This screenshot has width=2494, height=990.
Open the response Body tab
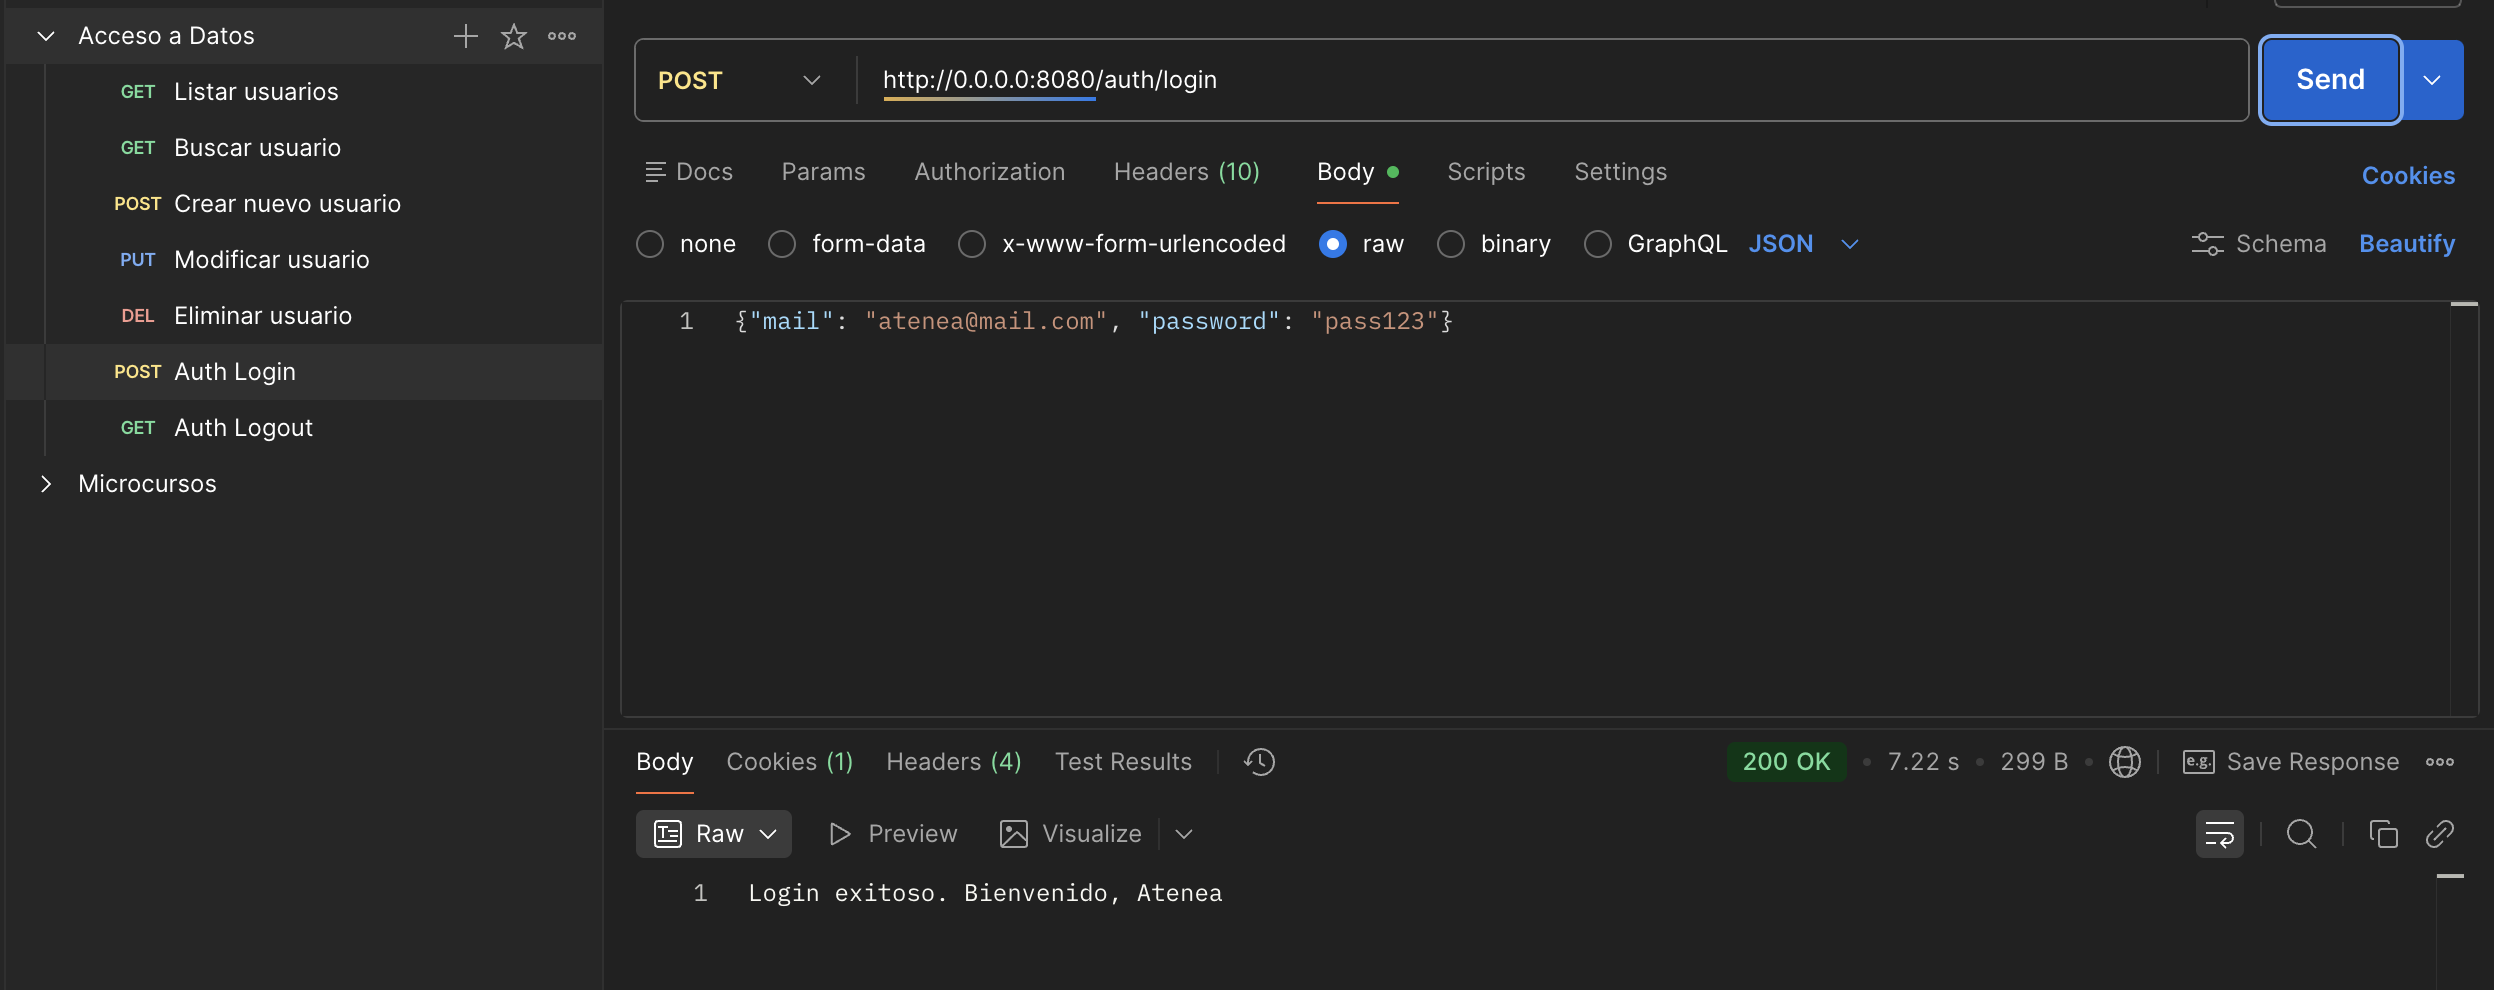pos(664,762)
